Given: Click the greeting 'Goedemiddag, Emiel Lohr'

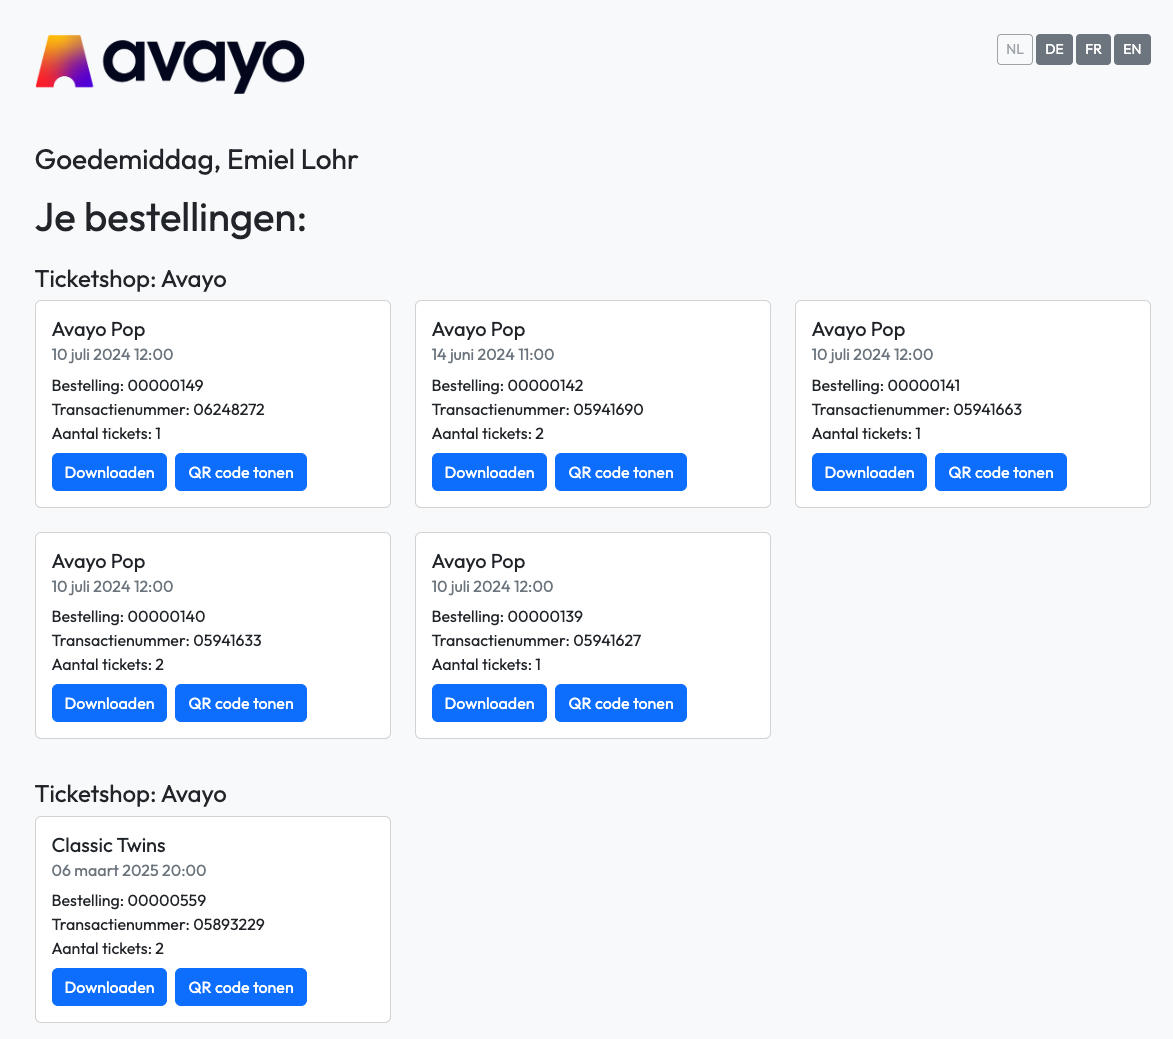Looking at the screenshot, I should coord(197,160).
